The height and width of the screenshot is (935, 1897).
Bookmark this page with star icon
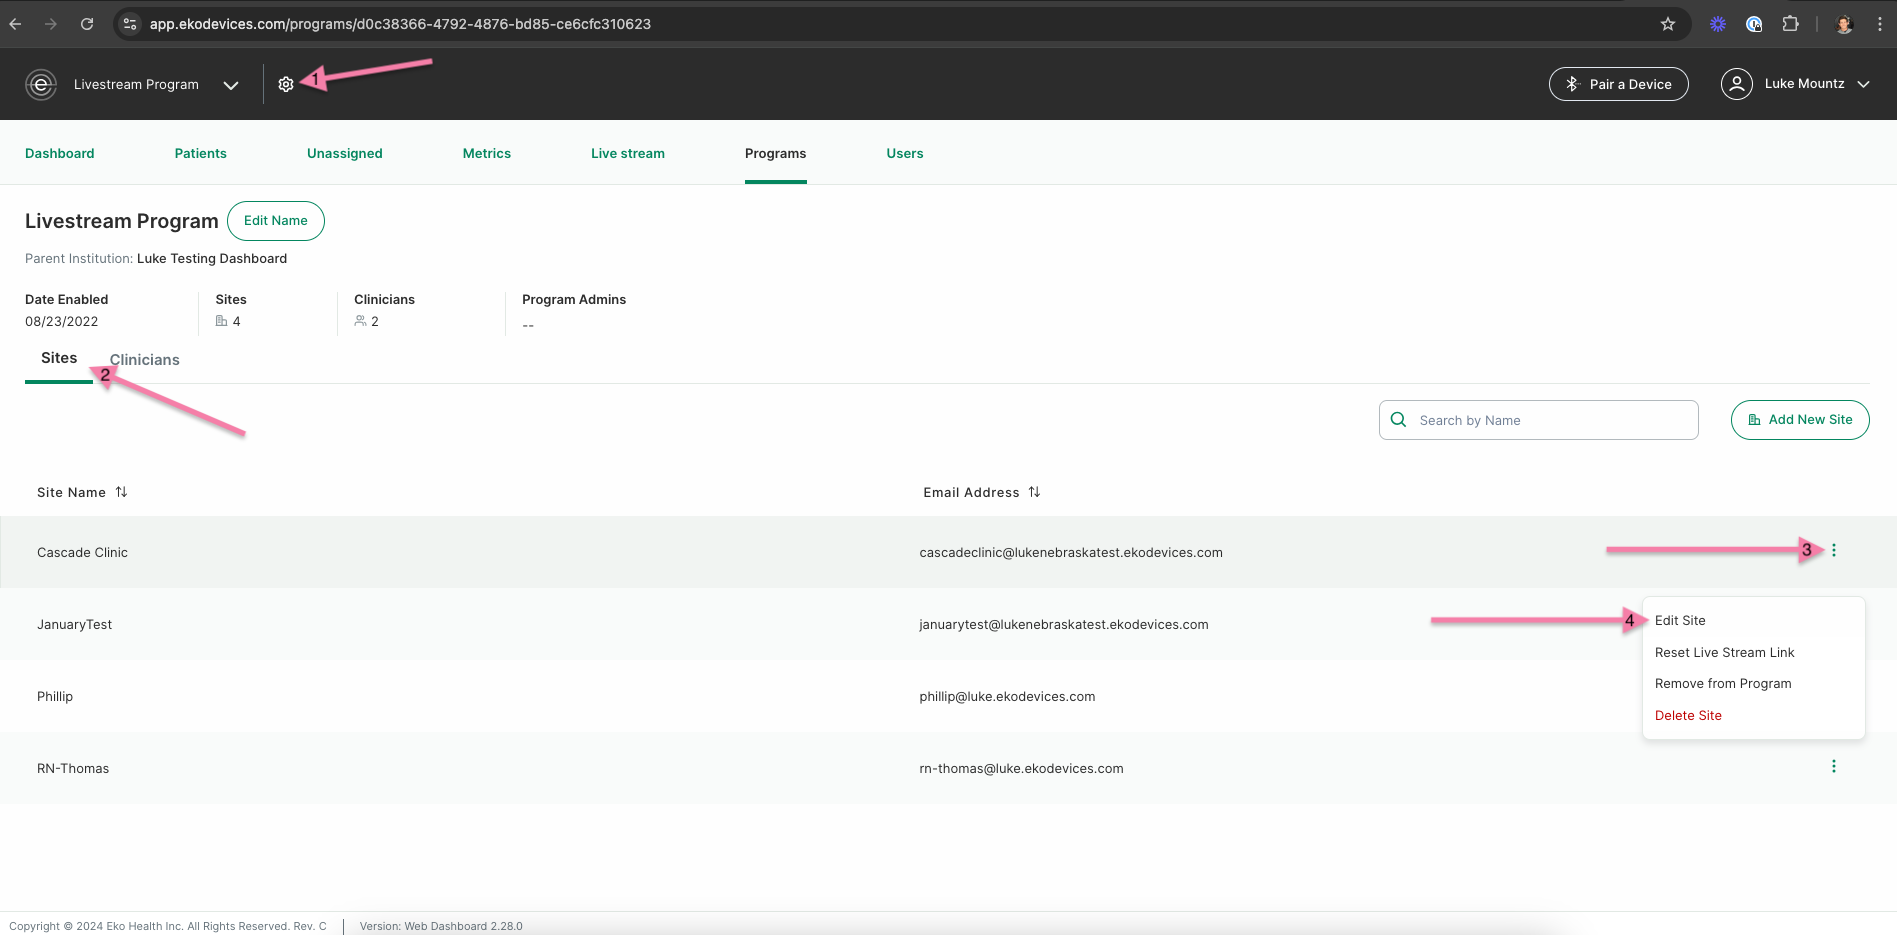tap(1668, 24)
